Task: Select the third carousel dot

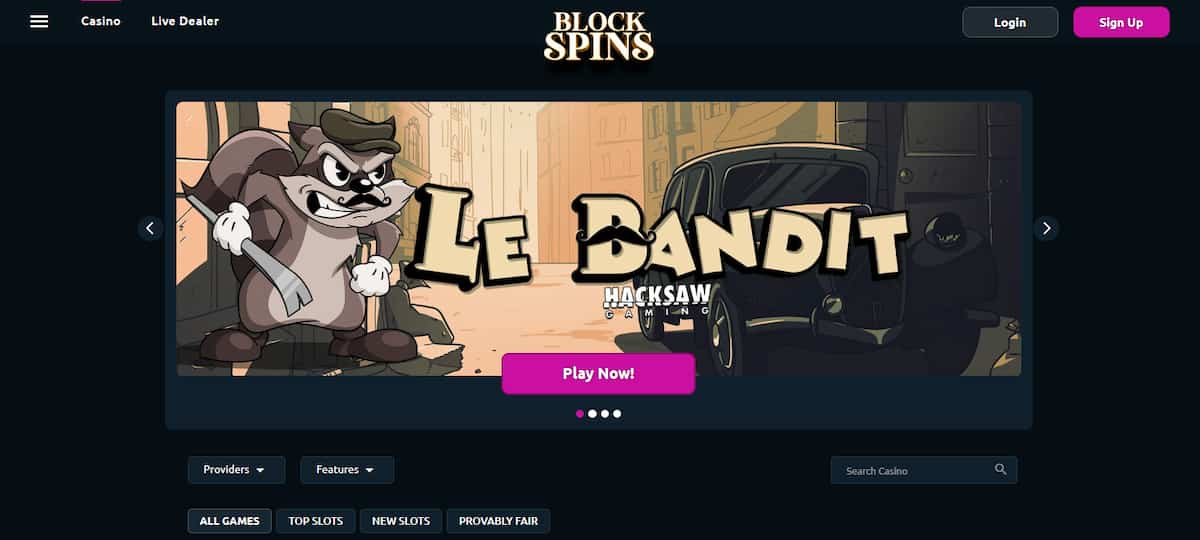Action: click(604, 413)
